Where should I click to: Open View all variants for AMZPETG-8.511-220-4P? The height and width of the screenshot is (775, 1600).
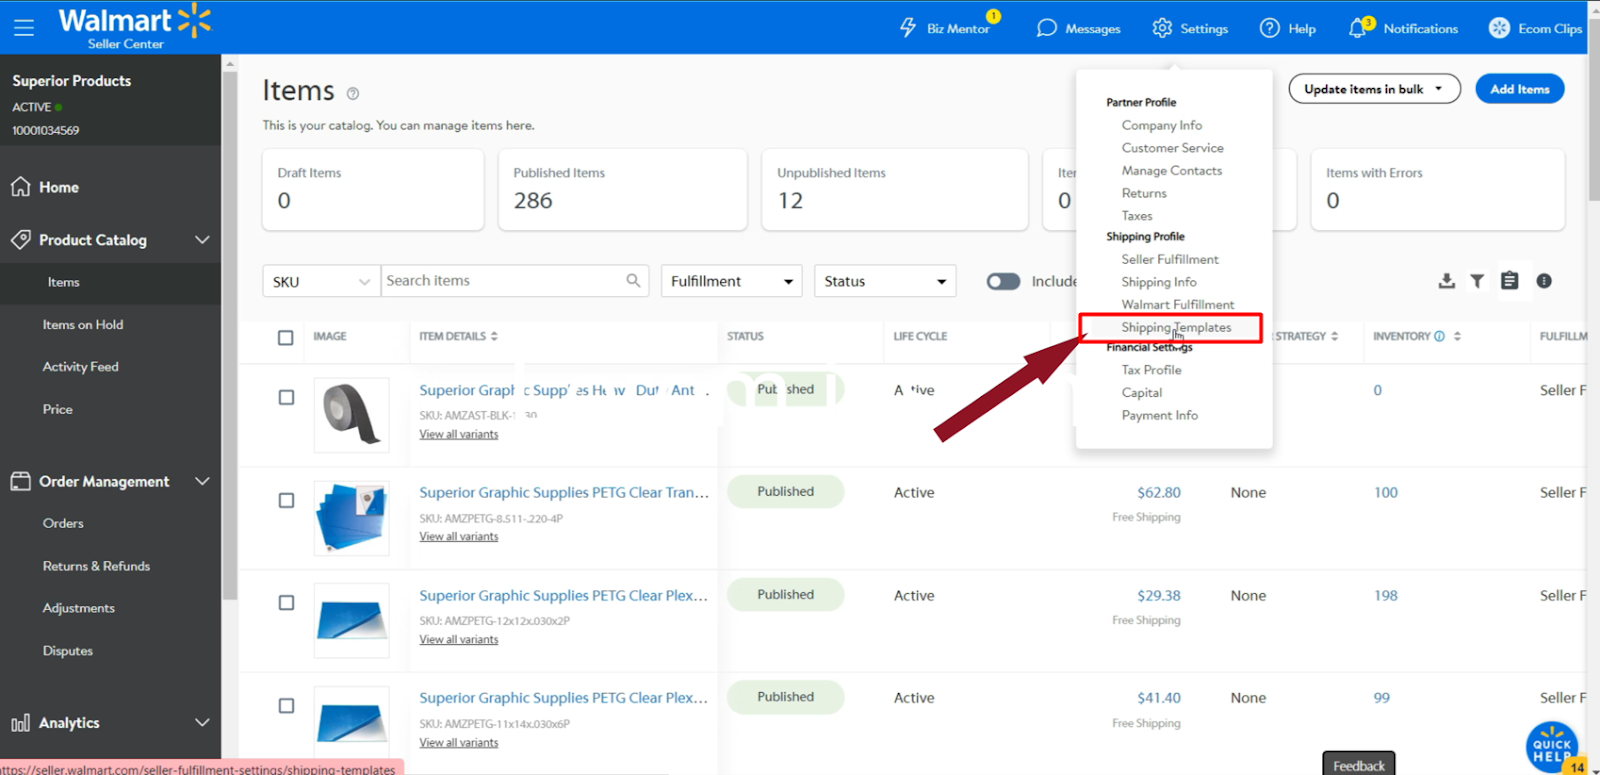pos(459,537)
